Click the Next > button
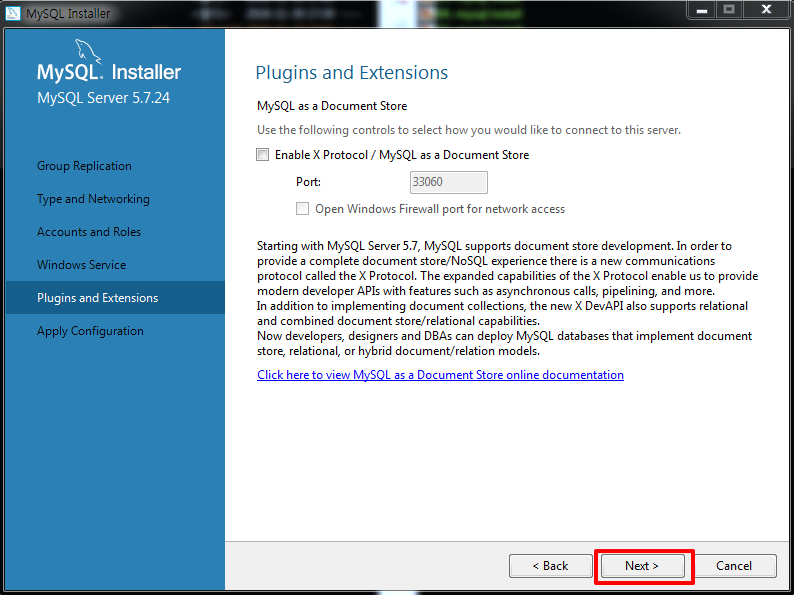Image resolution: width=794 pixels, height=595 pixels. (x=642, y=566)
